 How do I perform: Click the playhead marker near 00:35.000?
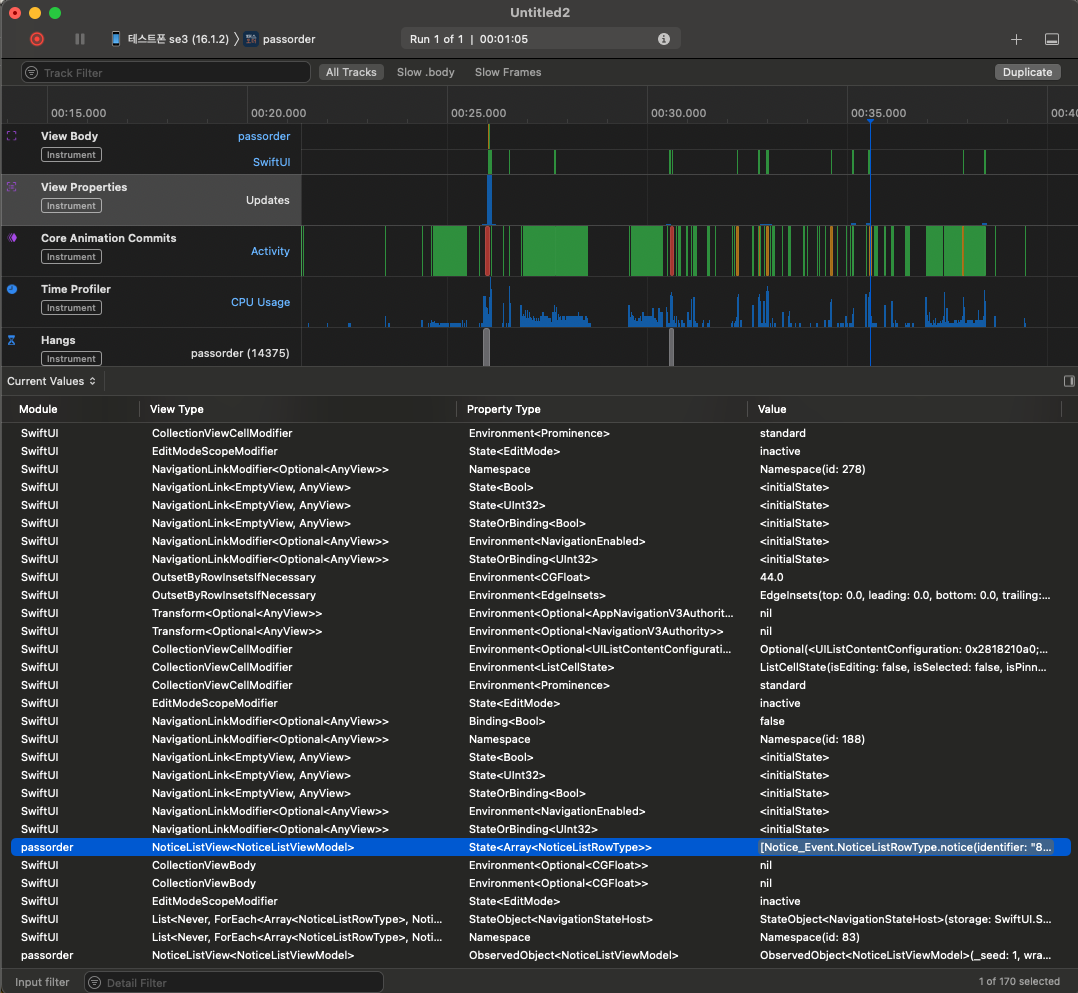870,122
